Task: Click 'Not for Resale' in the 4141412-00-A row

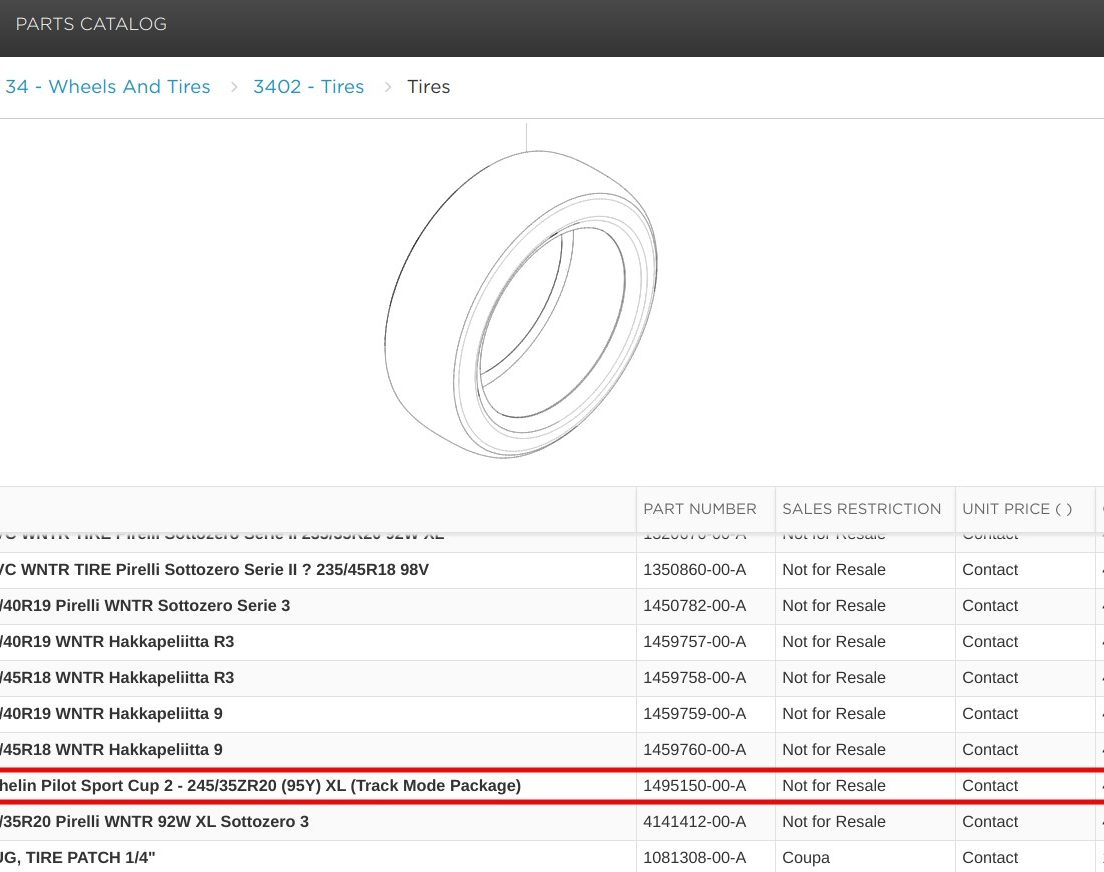Action: pyautogui.click(x=834, y=821)
